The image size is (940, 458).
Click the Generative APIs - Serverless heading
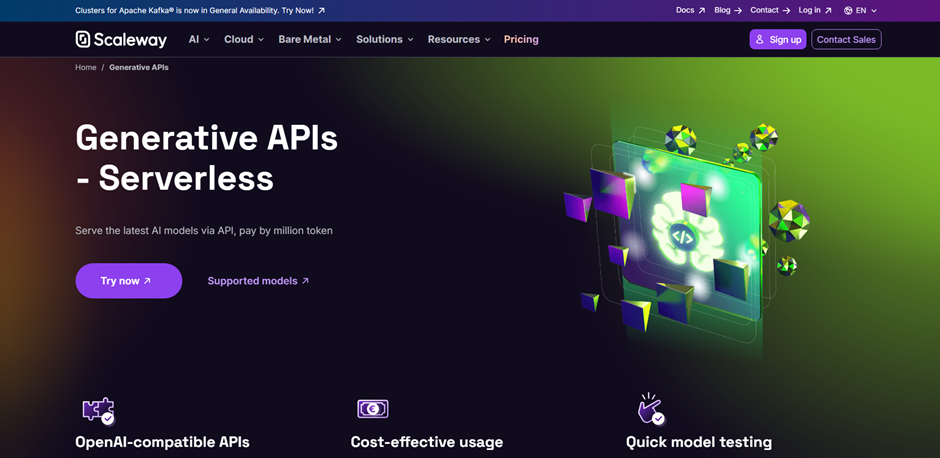tap(207, 158)
